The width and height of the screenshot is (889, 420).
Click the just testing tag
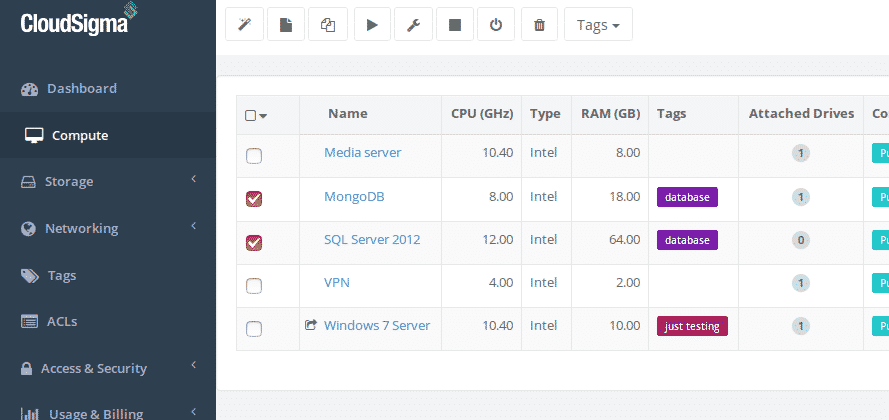coord(692,326)
